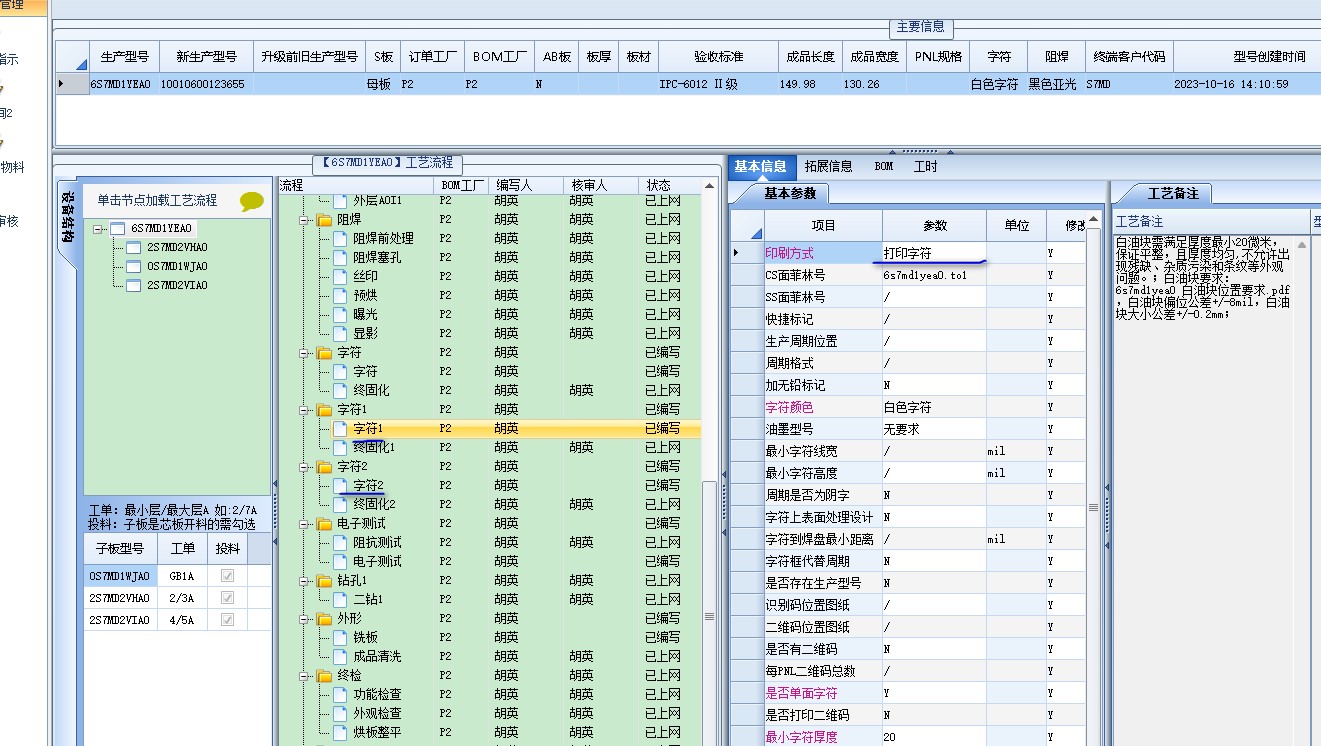This screenshot has height=746, width=1321.
Task: Toggle 投料 checkbox for 0S7MD1WJA0
Action: pos(228,576)
